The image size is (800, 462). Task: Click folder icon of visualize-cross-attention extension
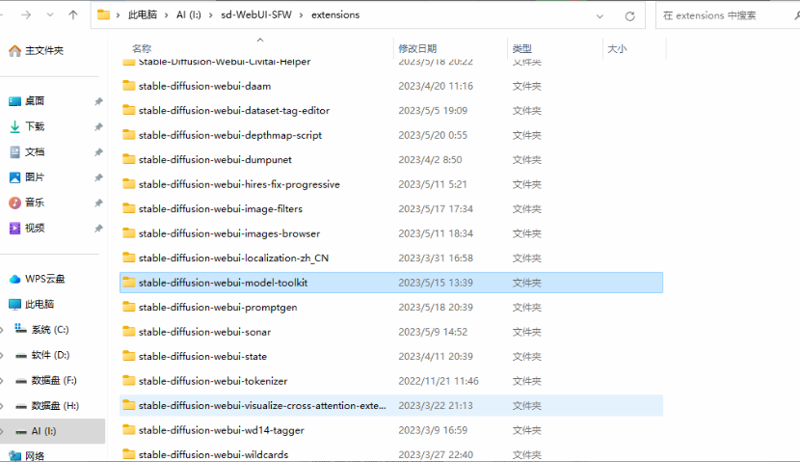129,405
